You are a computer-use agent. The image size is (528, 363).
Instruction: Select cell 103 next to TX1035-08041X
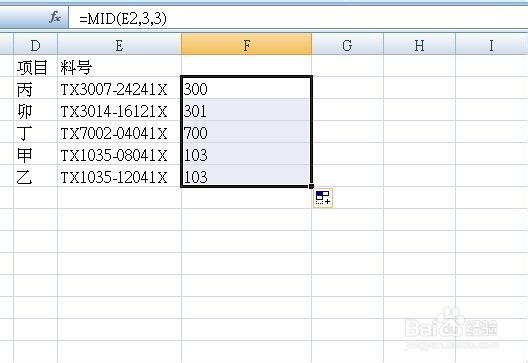click(x=246, y=155)
